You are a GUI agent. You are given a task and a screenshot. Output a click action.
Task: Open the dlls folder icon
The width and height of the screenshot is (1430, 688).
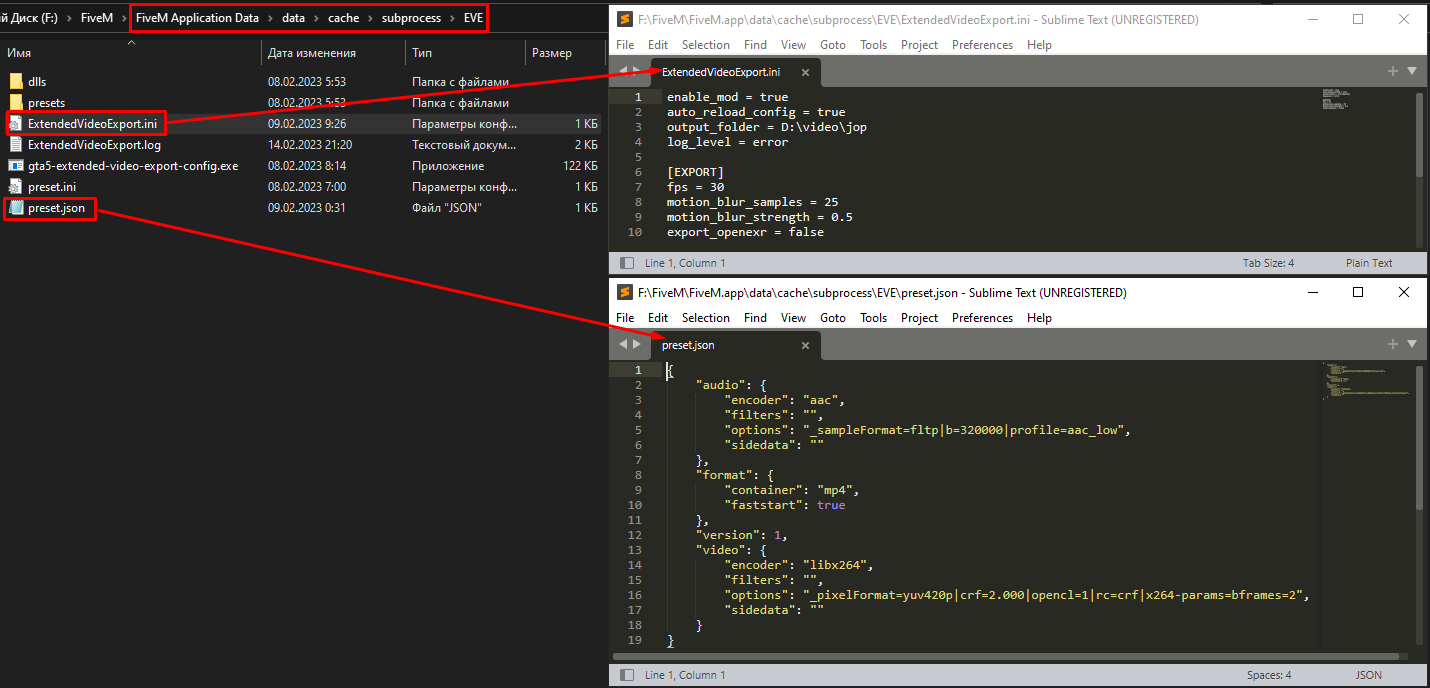(16, 81)
